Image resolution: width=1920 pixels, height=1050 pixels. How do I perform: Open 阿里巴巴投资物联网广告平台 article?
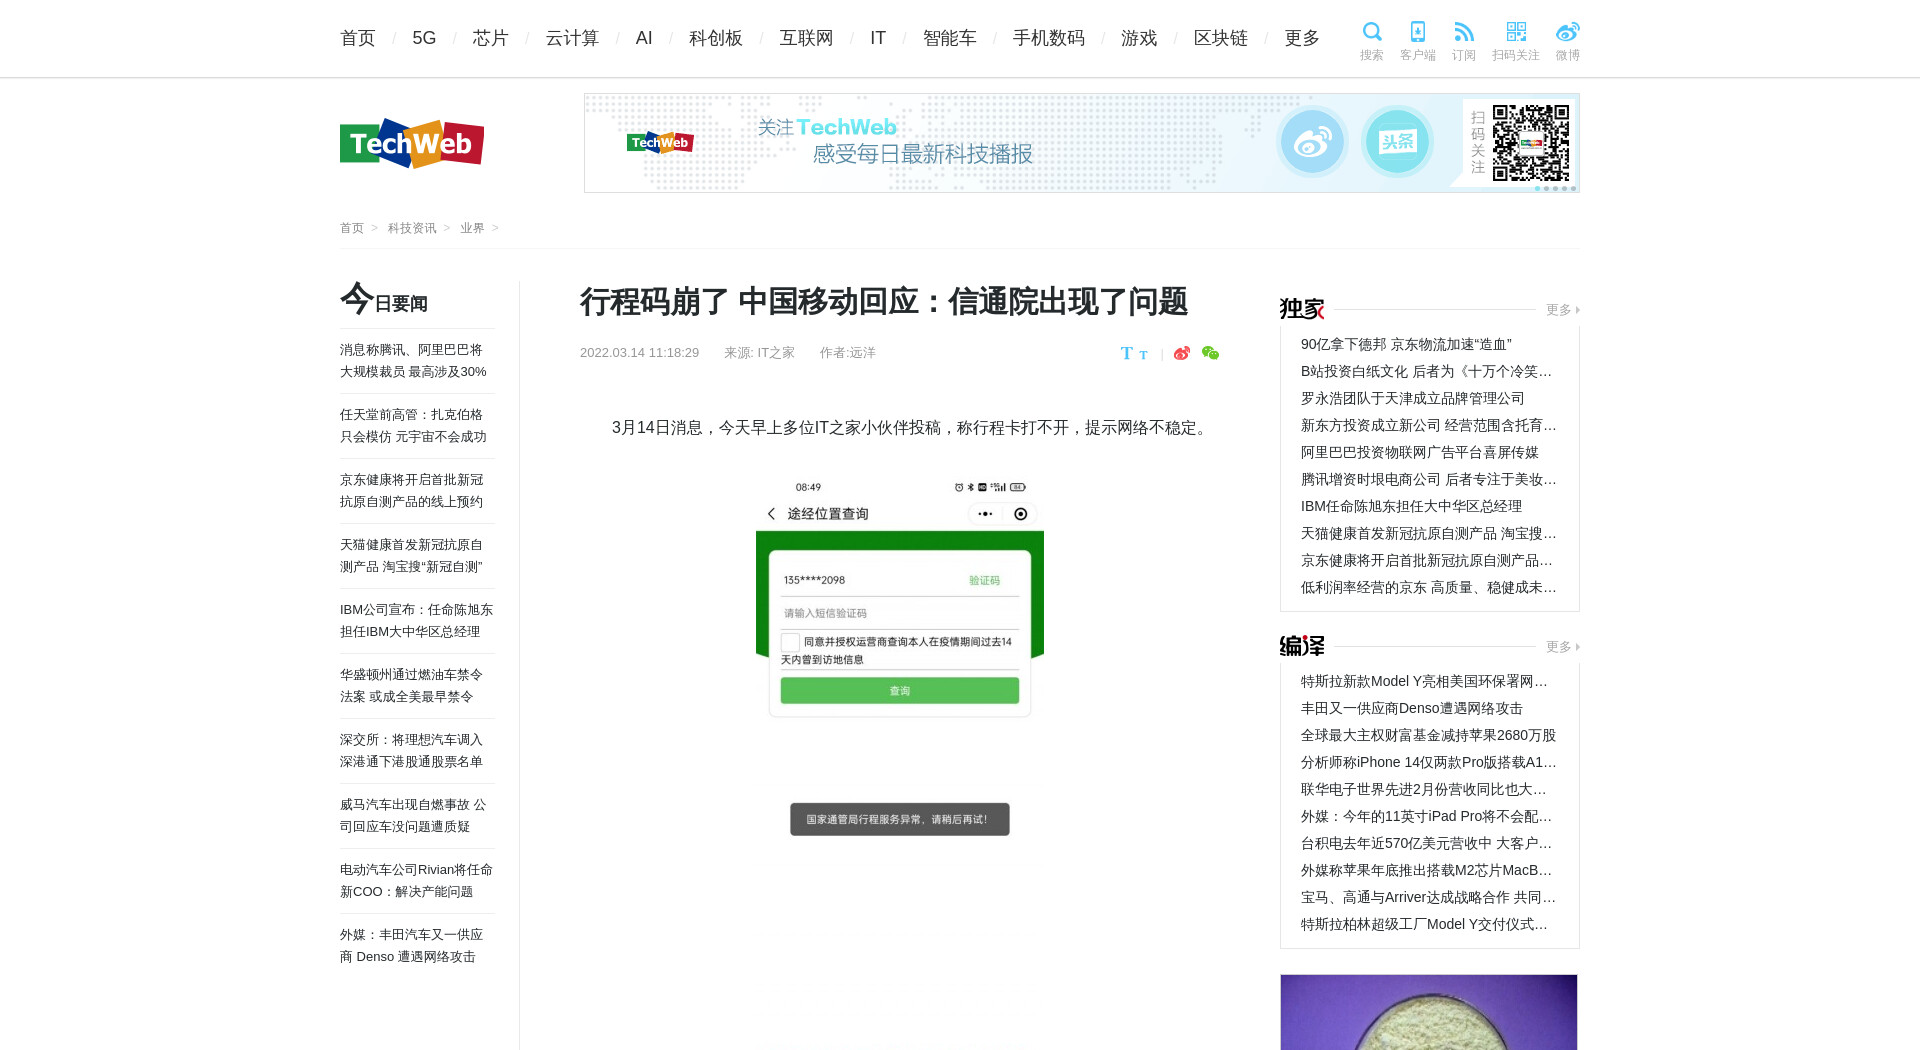[x=1420, y=452]
